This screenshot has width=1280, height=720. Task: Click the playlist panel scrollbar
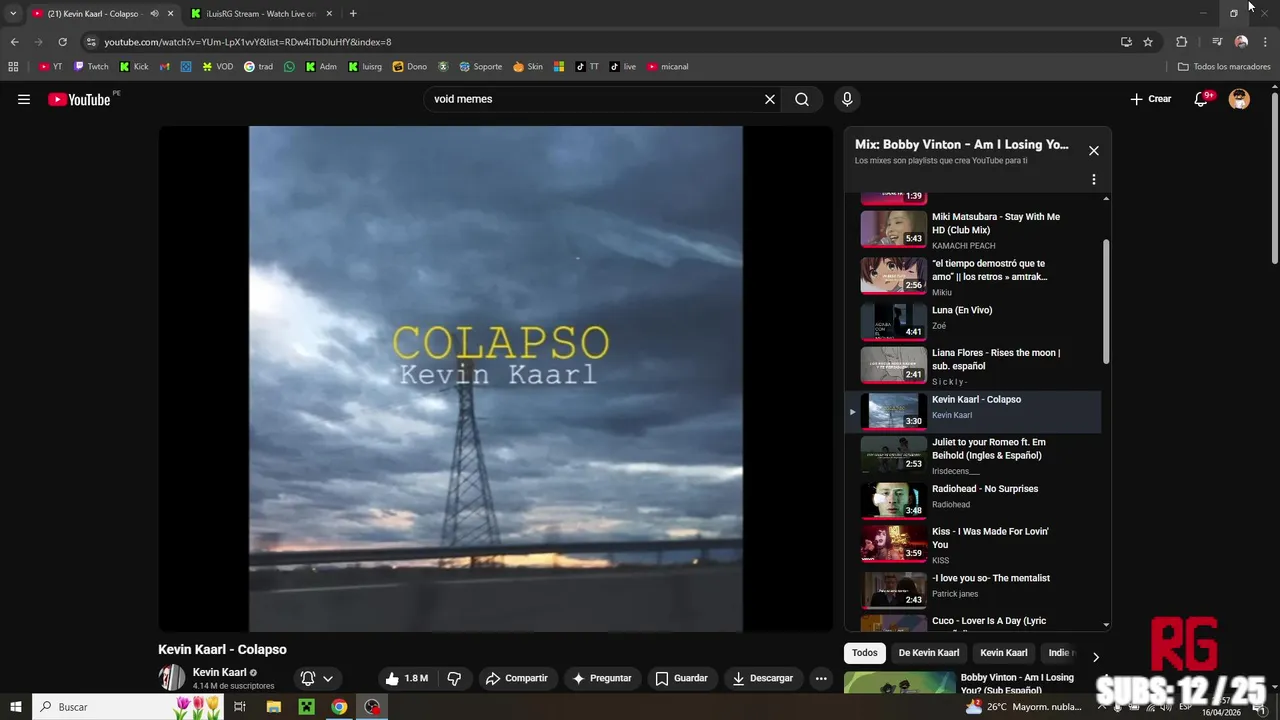1106,302
